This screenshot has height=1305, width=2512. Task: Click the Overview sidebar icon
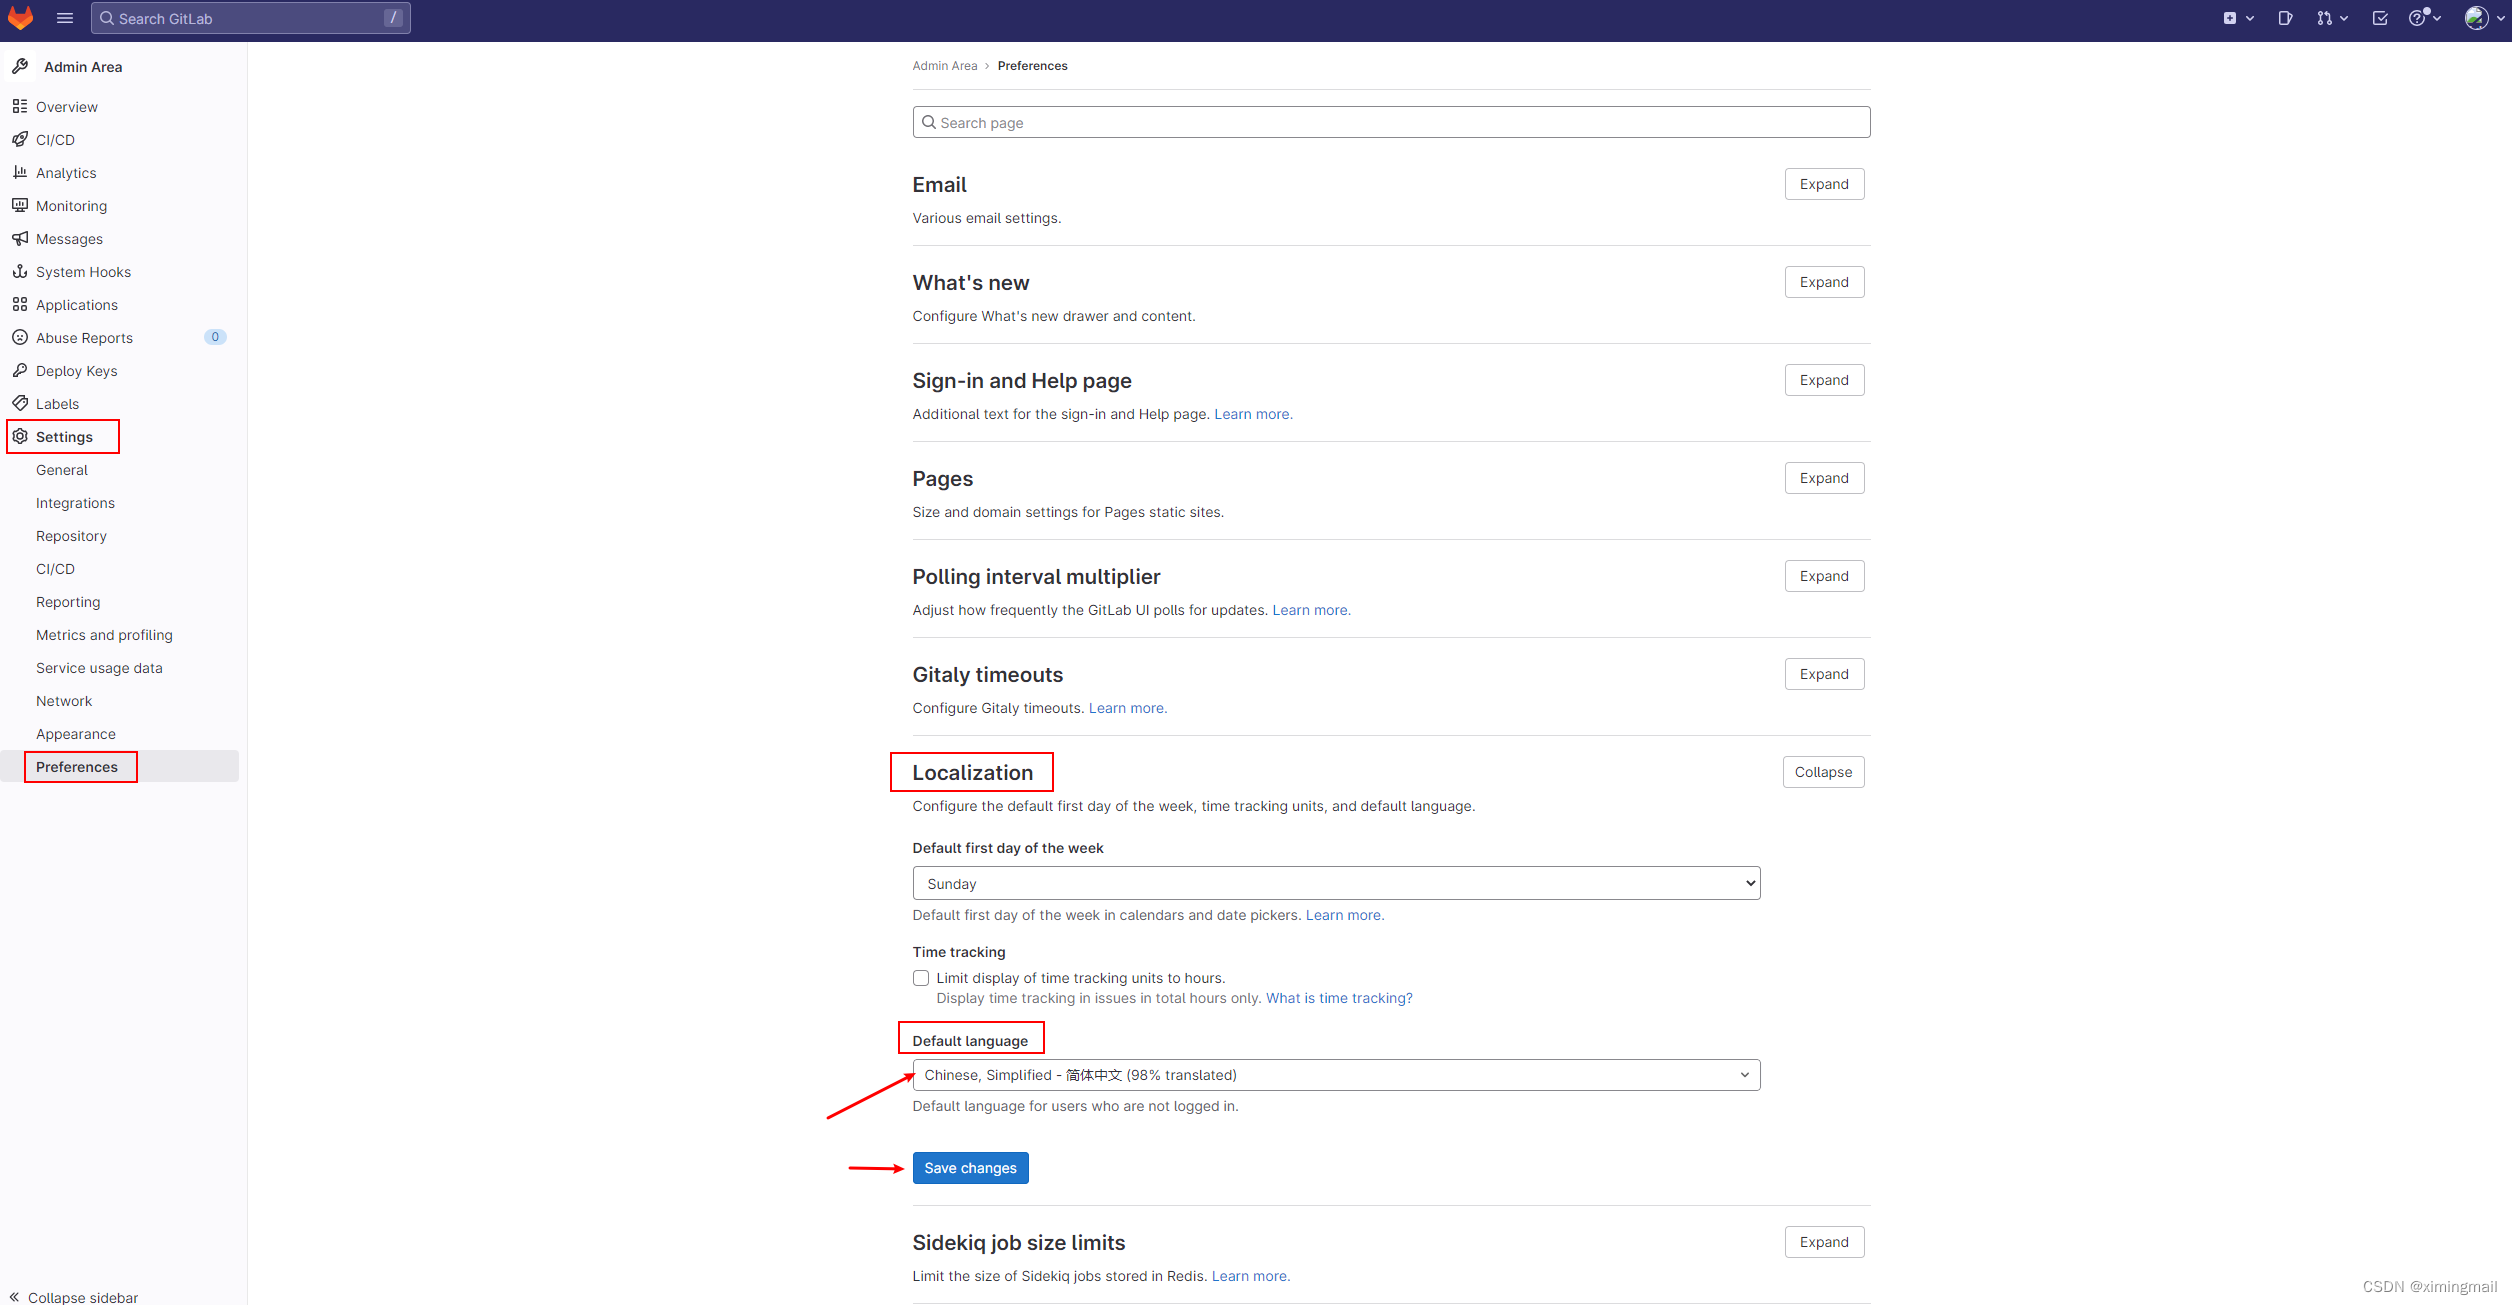[20, 106]
